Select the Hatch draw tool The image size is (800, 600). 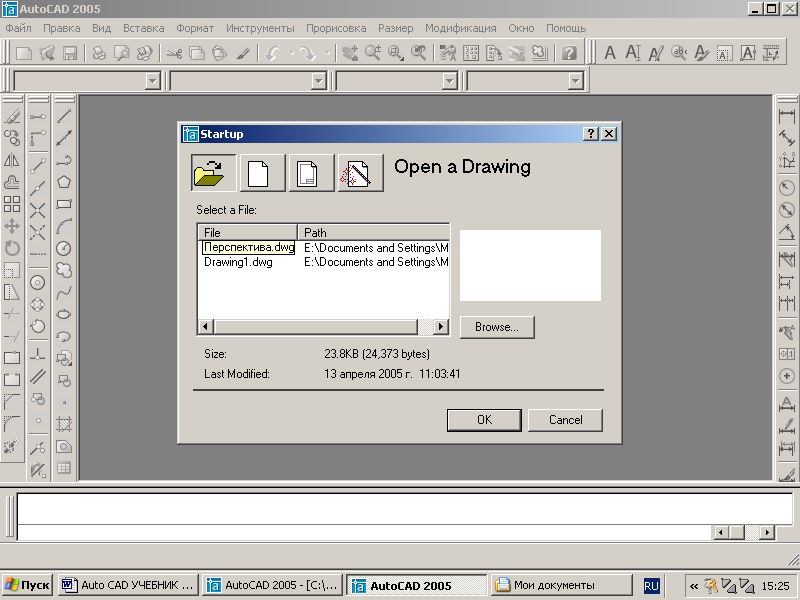click(64, 424)
